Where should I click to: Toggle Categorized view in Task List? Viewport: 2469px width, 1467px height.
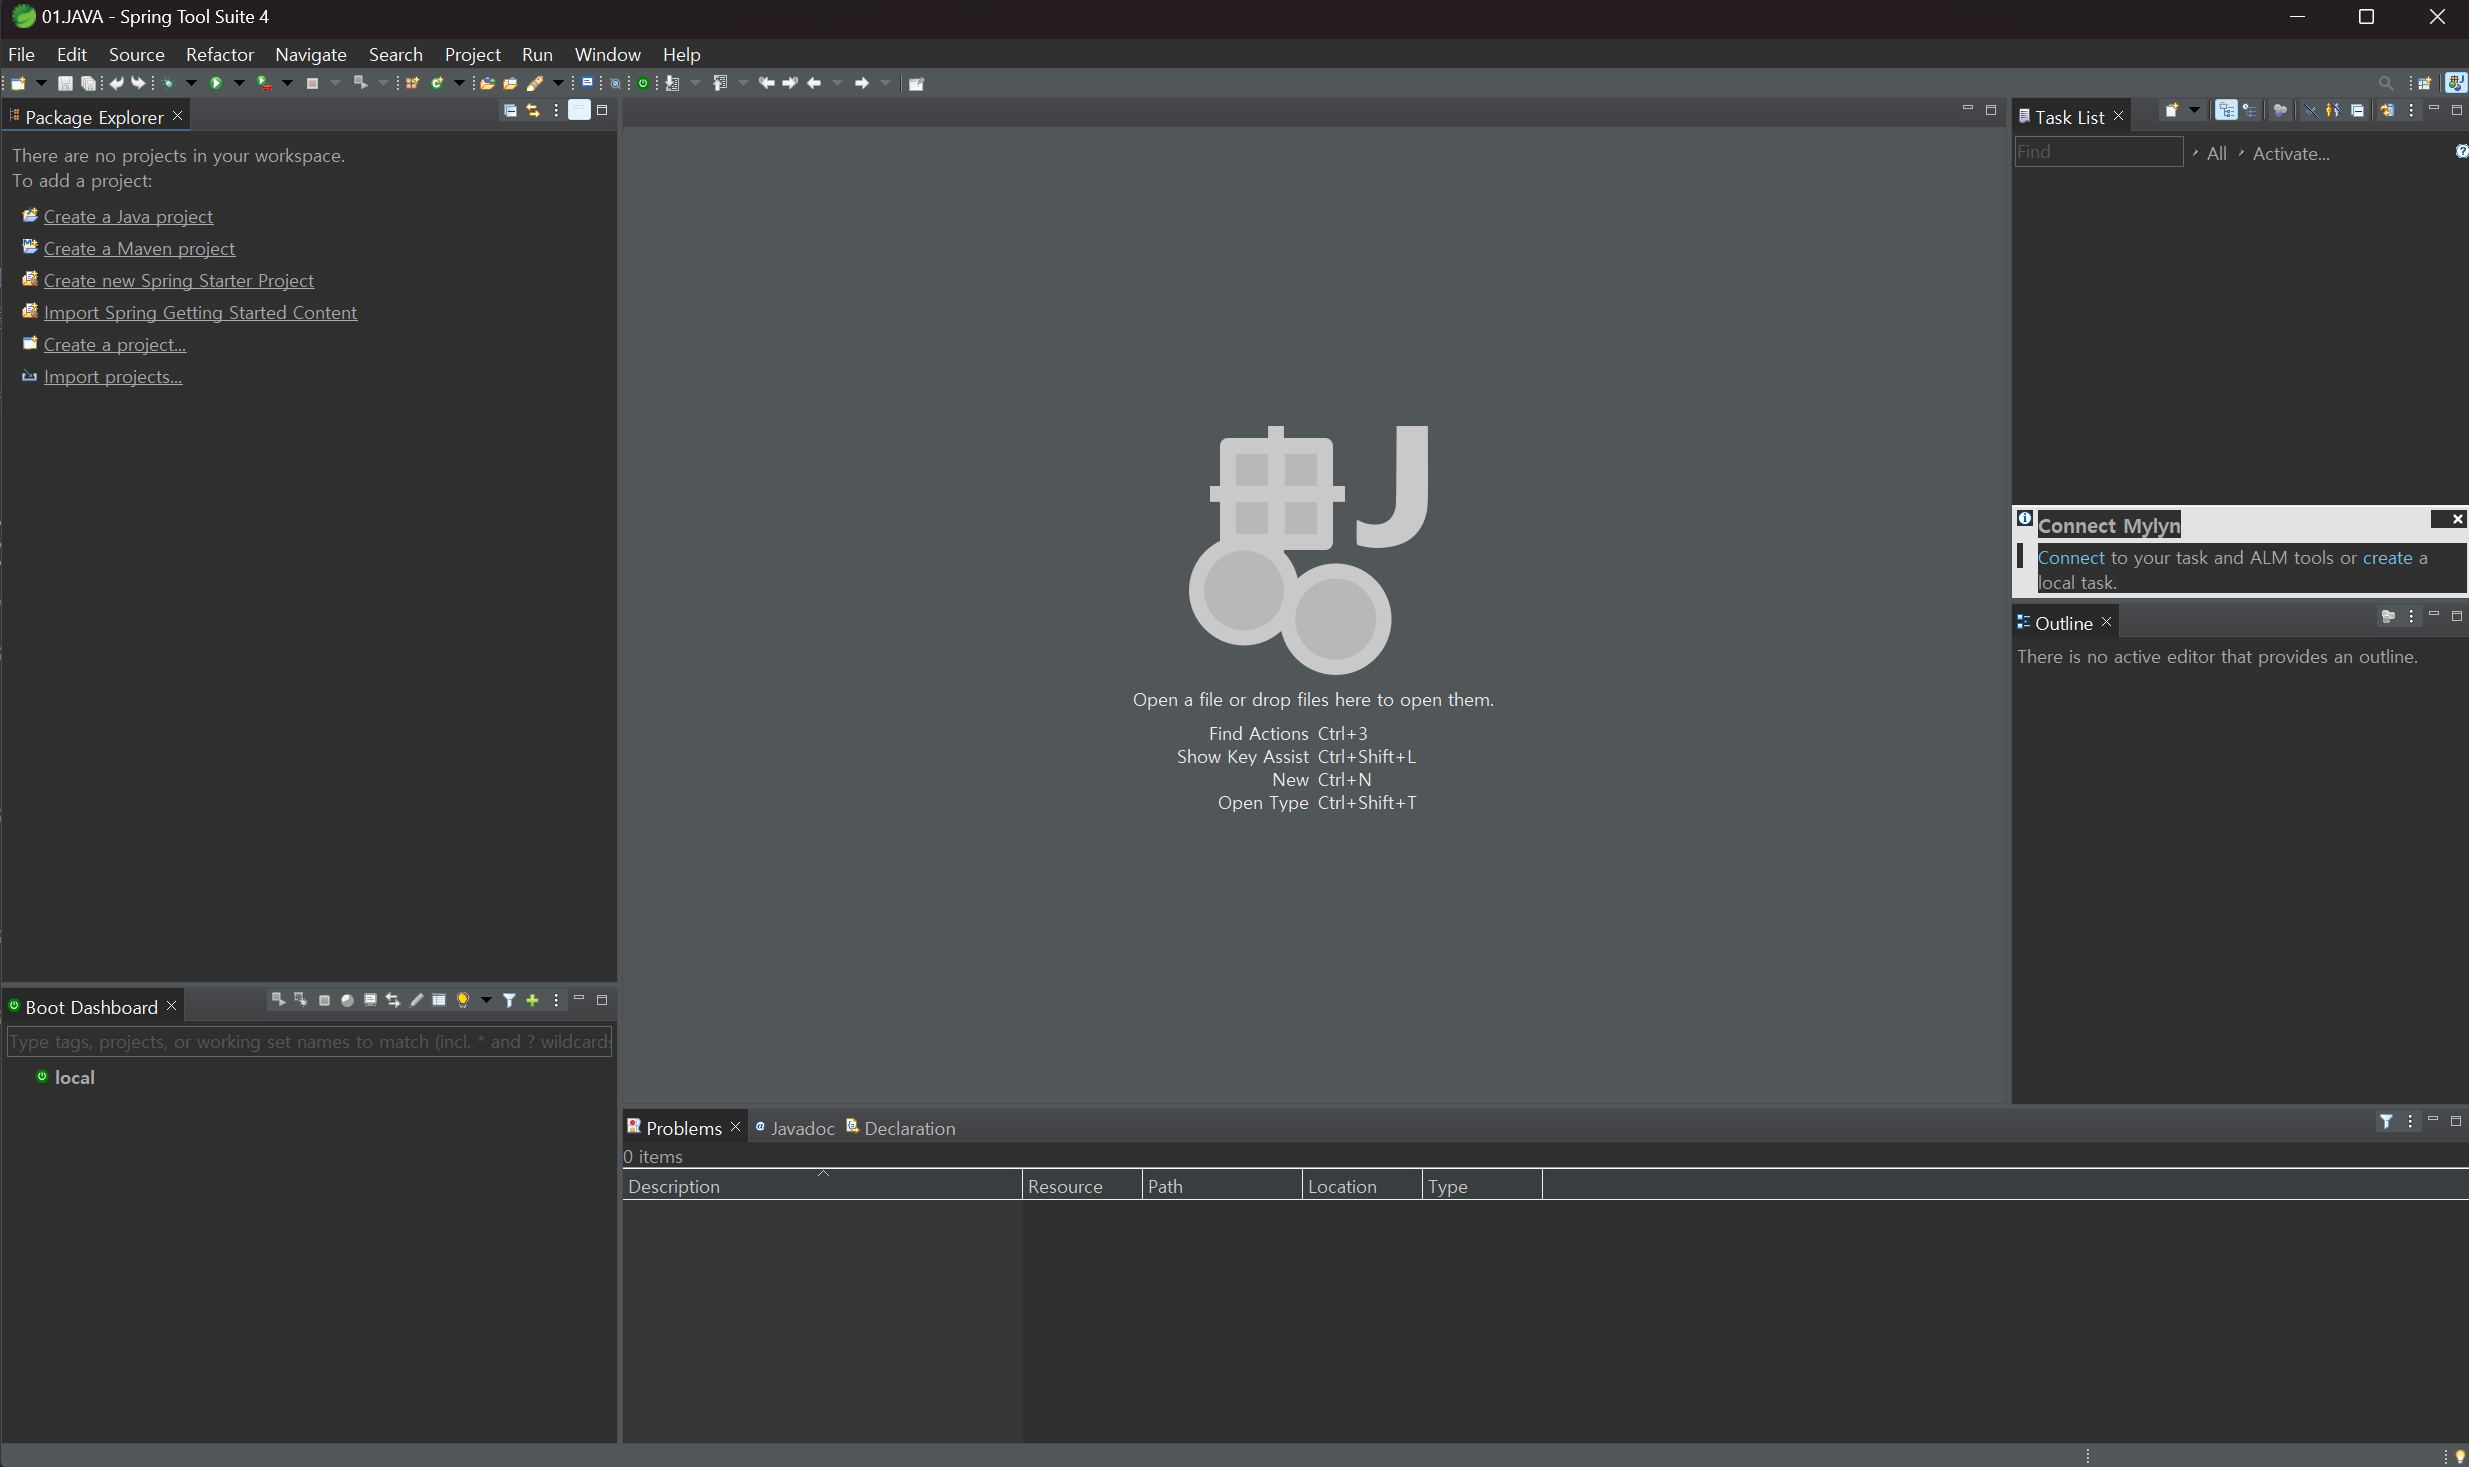click(2226, 111)
